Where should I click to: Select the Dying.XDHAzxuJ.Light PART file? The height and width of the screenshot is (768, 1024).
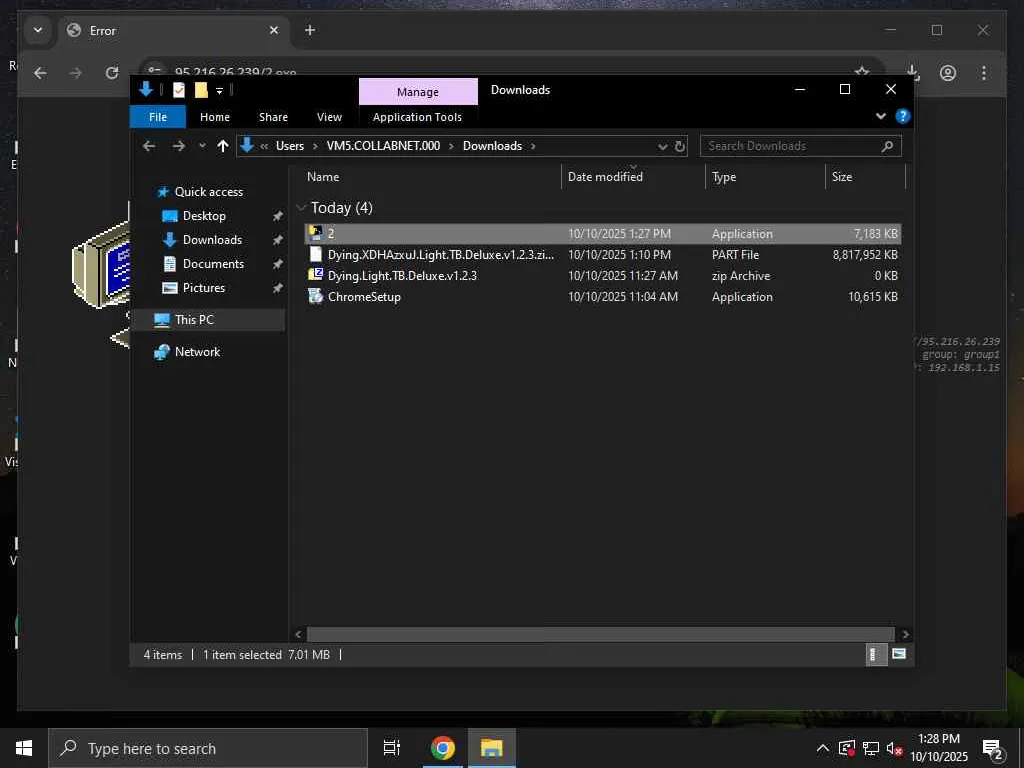tap(602, 255)
